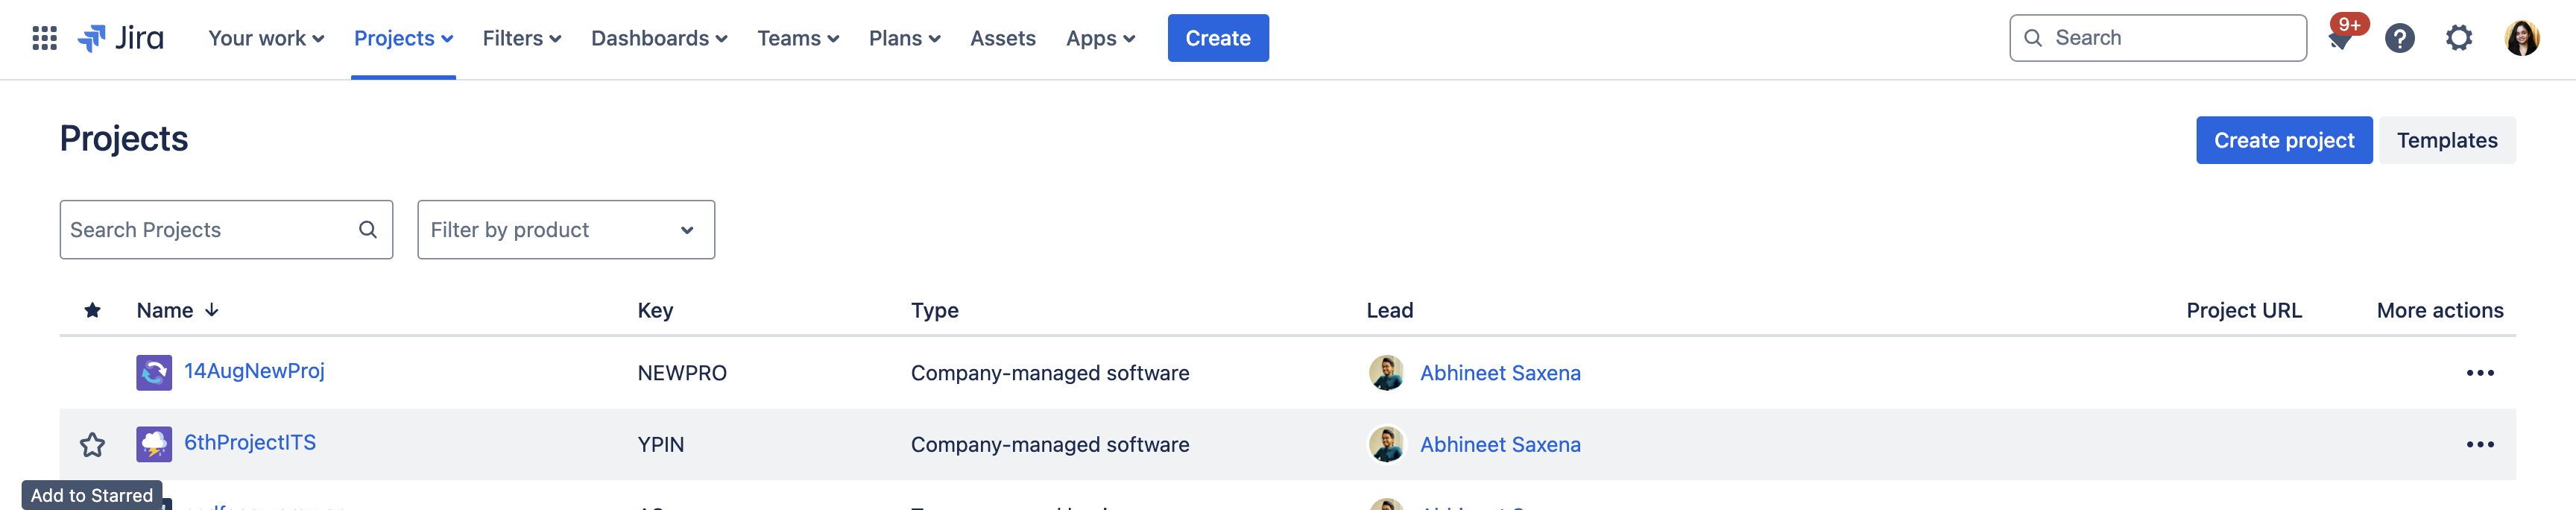Screen dimensions: 2576x510
Task: Focus the Search Projects field
Action: tap(226, 230)
